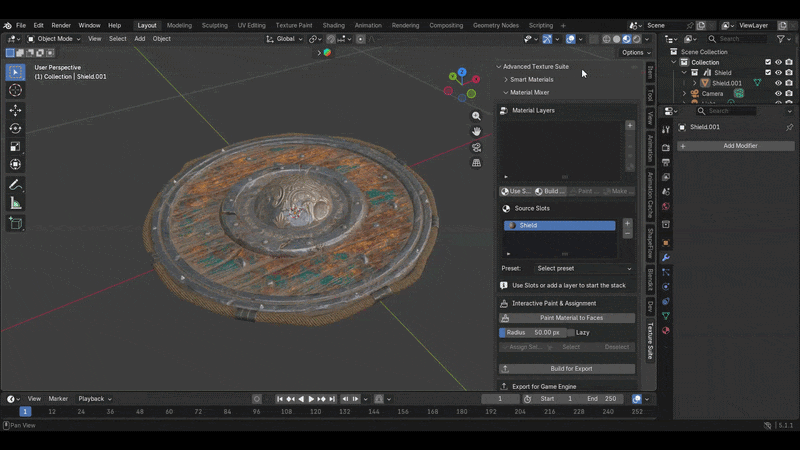The image size is (800, 450).
Task: Add a new Material Layer with plus
Action: click(630, 126)
